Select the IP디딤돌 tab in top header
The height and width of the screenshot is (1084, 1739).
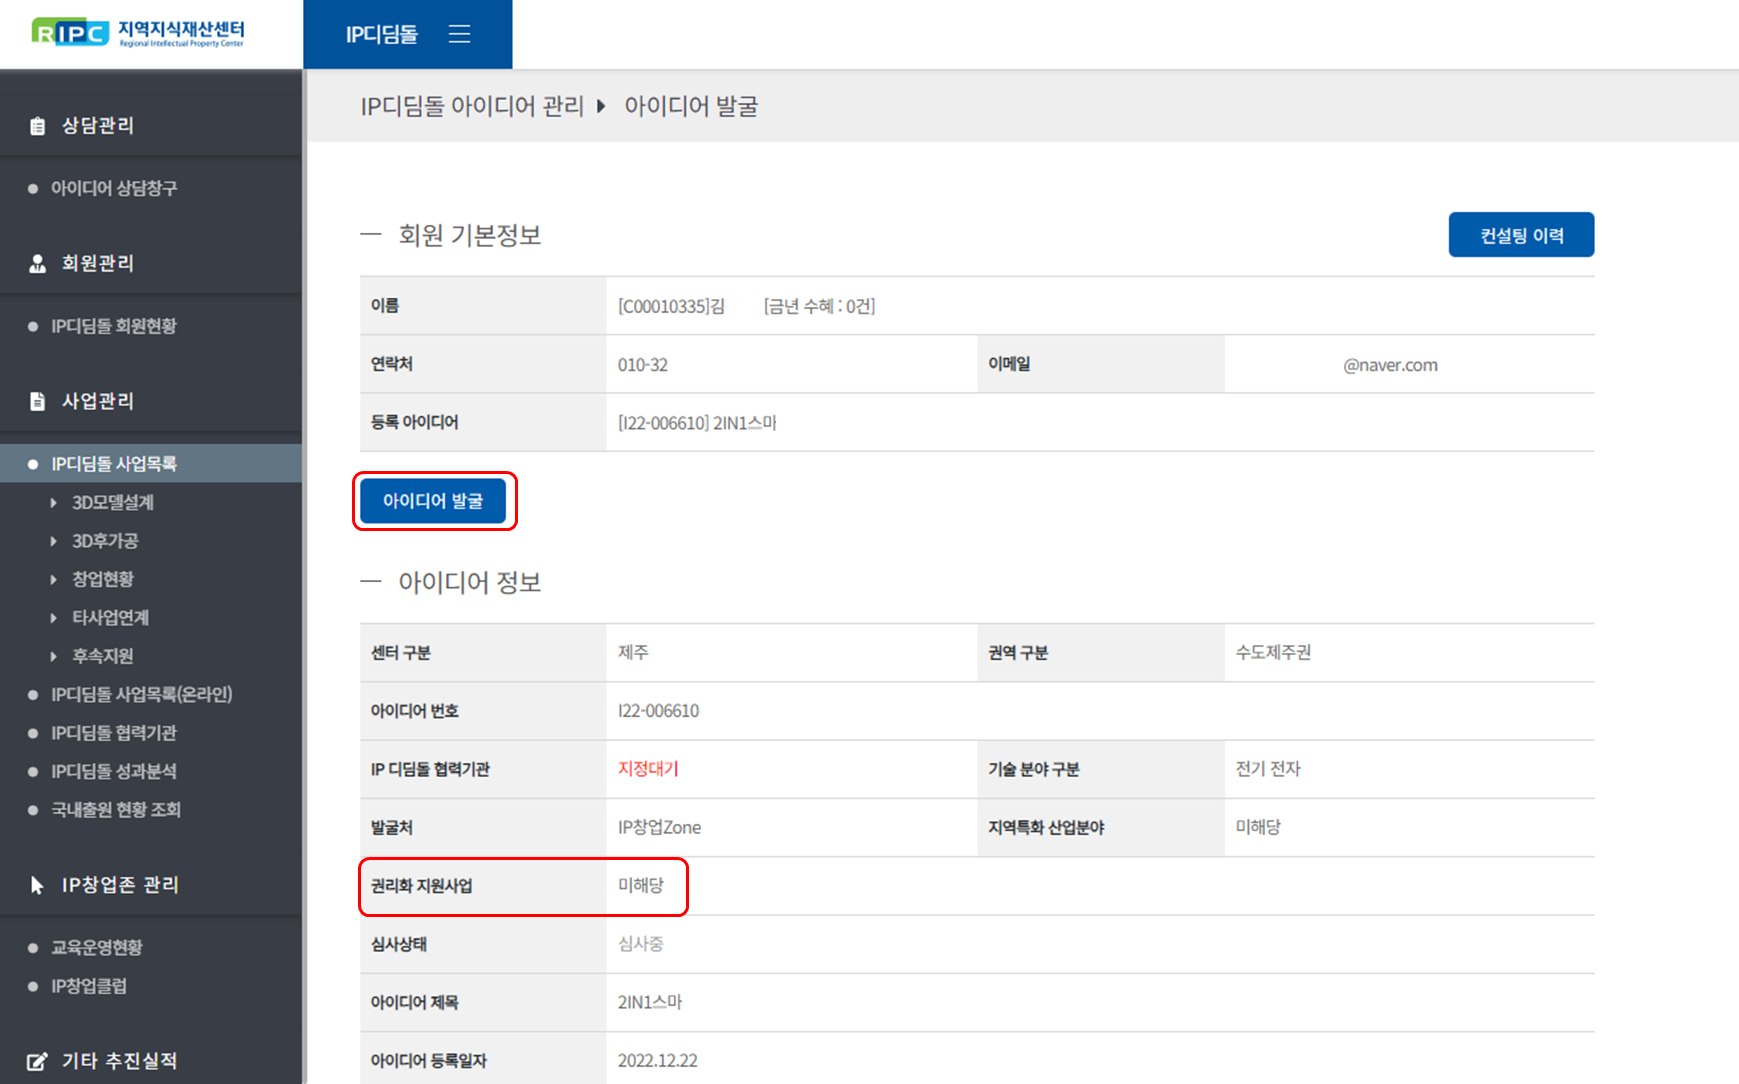pyautogui.click(x=382, y=35)
